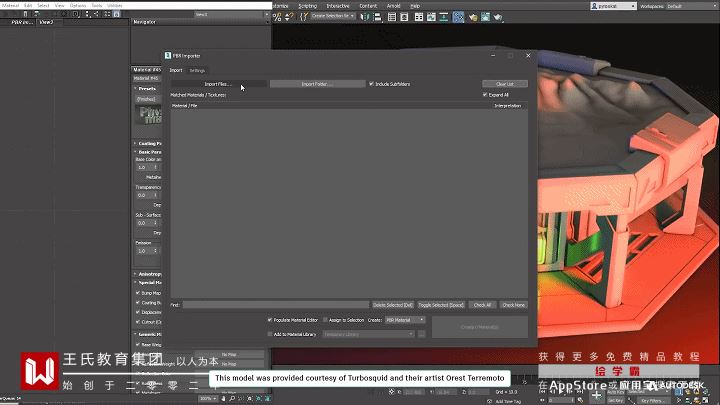
Task: Toggle Material/Map Browser icon in Slate toolbar
Action: pyautogui.click(x=107, y=14)
